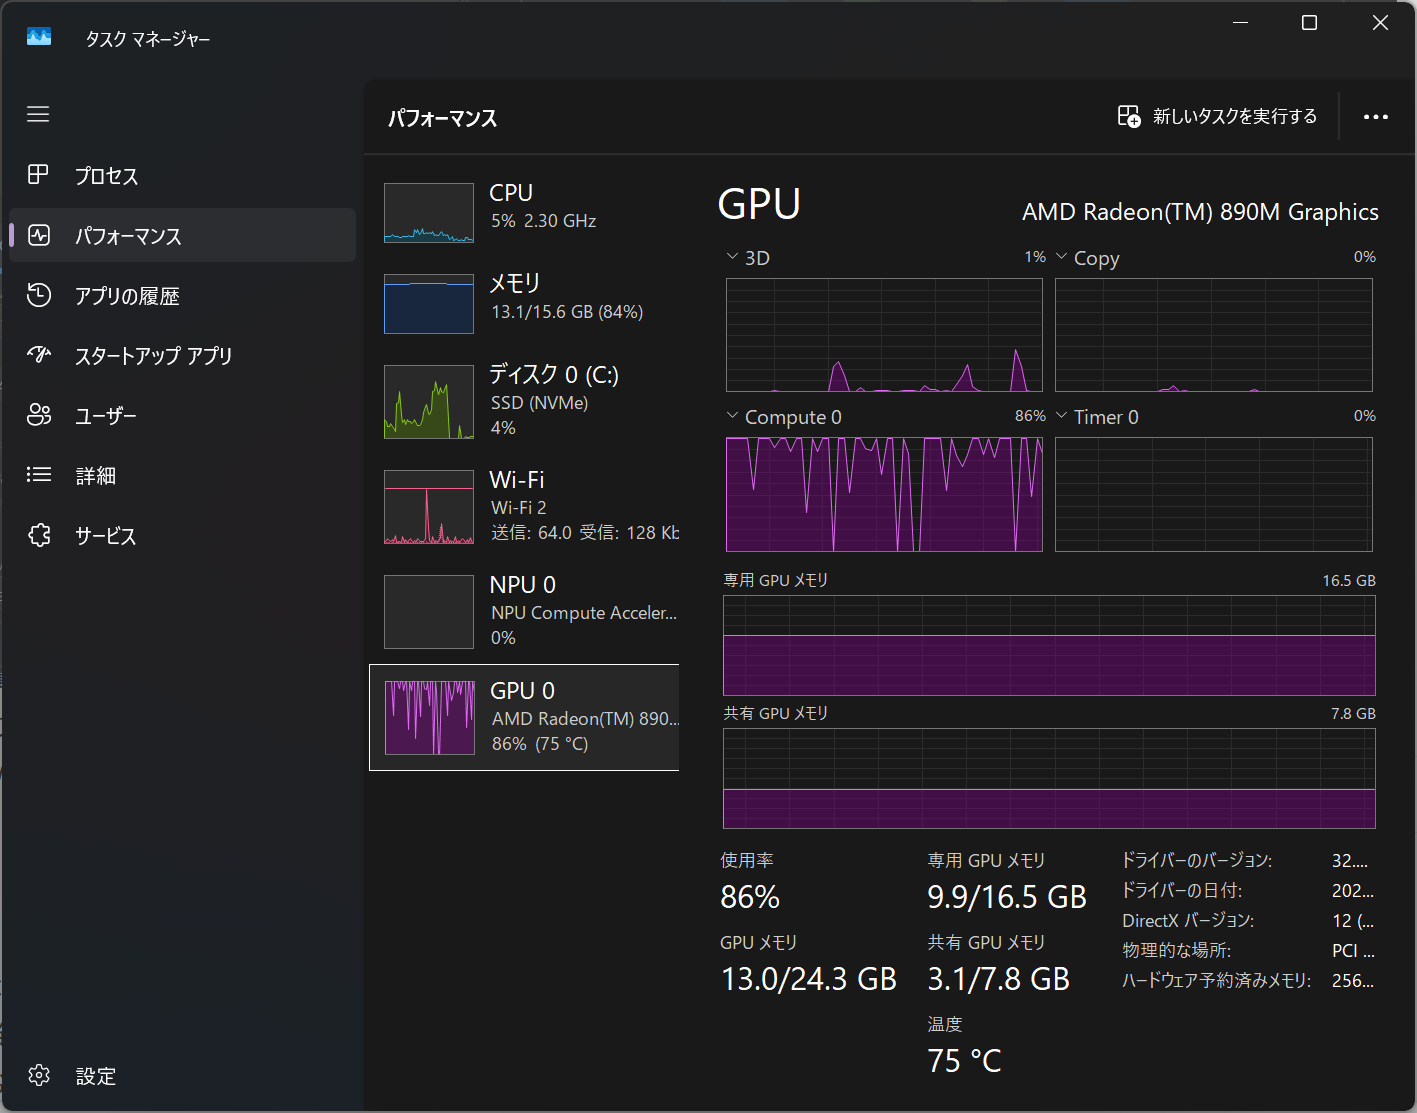Click the Details (詳細) list icon
1417x1113 pixels.
[x=38, y=475]
